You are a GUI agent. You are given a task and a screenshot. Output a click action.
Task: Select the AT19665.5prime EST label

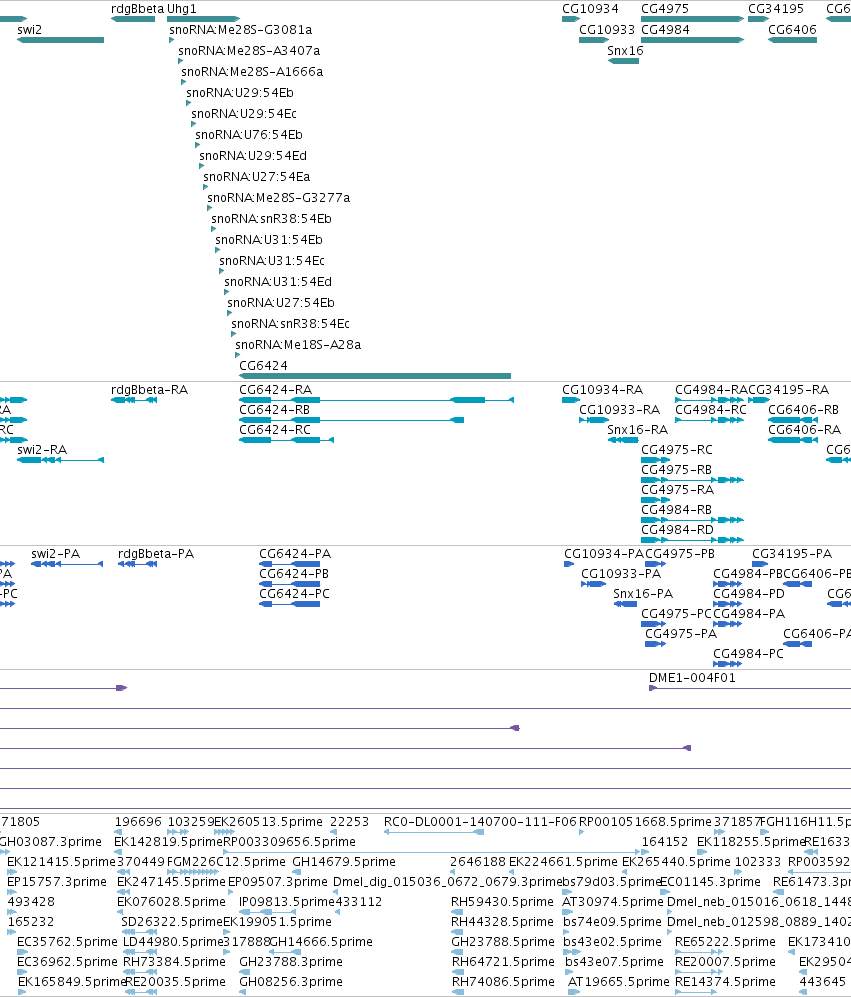click(x=619, y=982)
